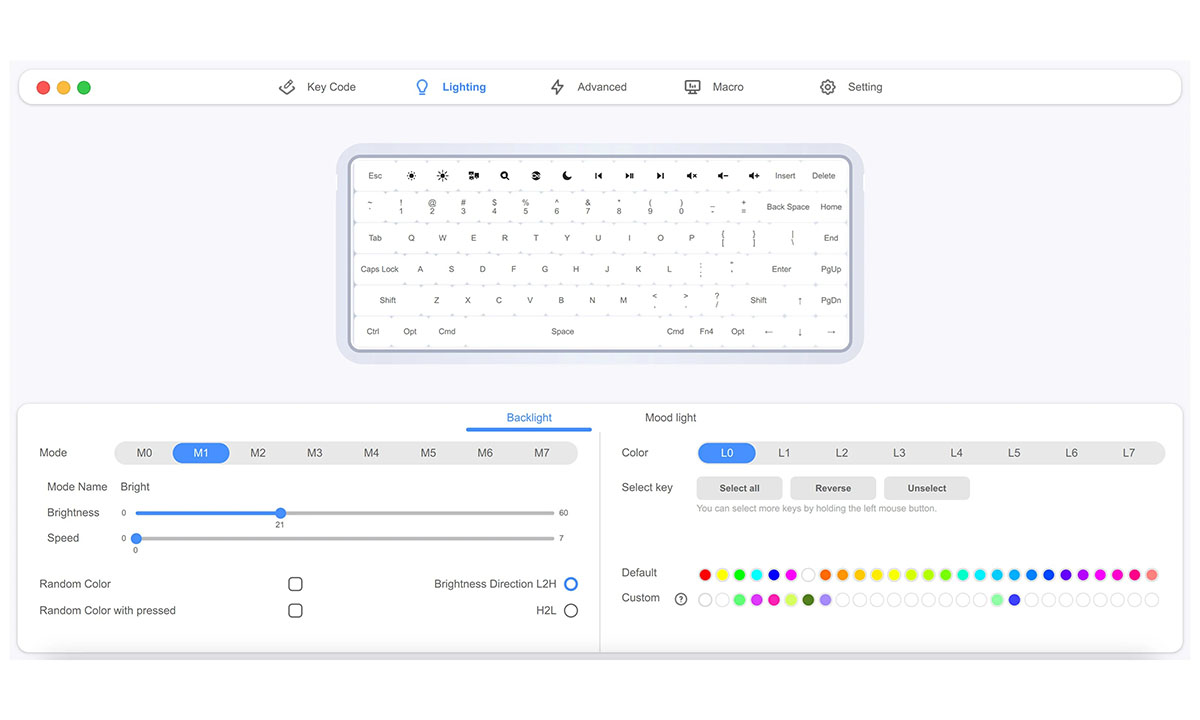
Task: Toggle the Random Color checkbox
Action: (x=295, y=583)
